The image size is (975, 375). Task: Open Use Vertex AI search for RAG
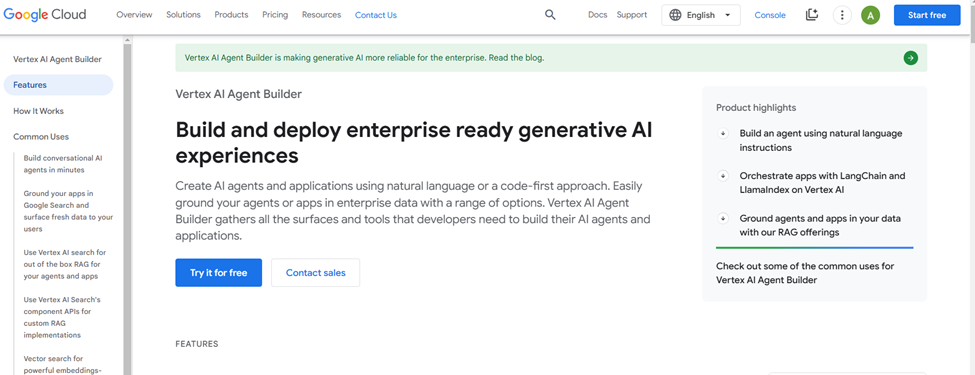click(65, 264)
